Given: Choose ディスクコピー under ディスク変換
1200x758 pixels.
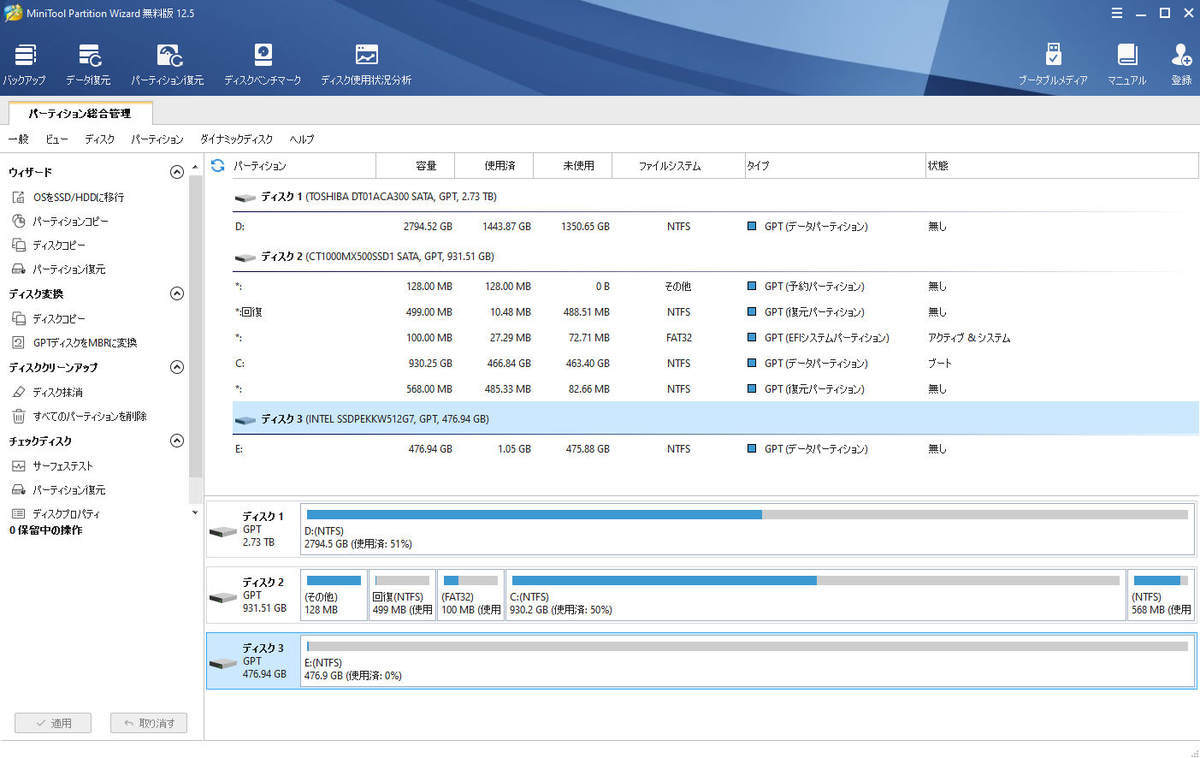Looking at the screenshot, I should click(x=49, y=318).
